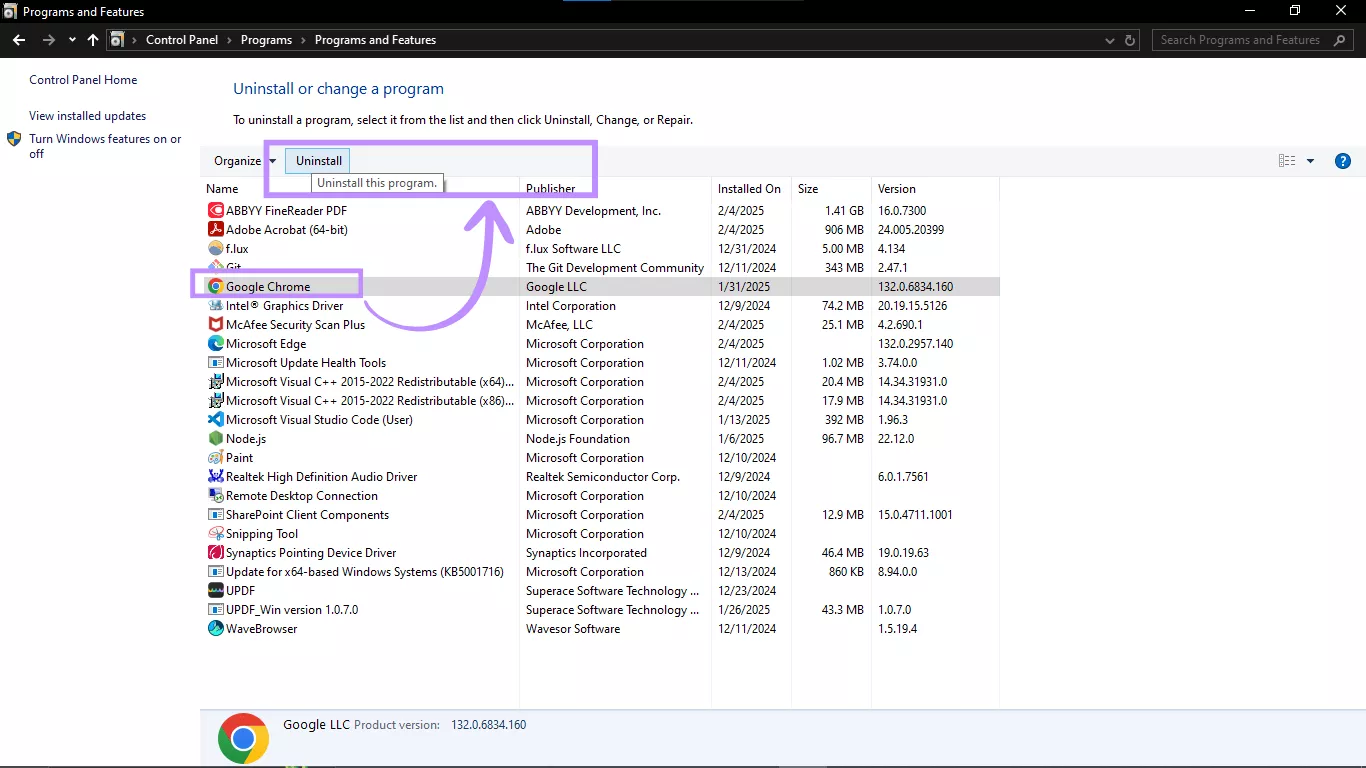Screen dimensions: 1366x768
Task: Click the 1/31/2025 installed date
Action: (744, 287)
